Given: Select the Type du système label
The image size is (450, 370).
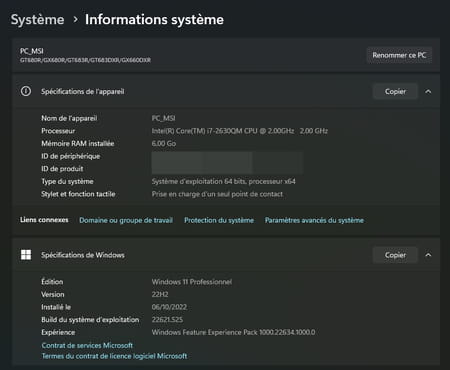Looking at the screenshot, I should [x=67, y=182].
